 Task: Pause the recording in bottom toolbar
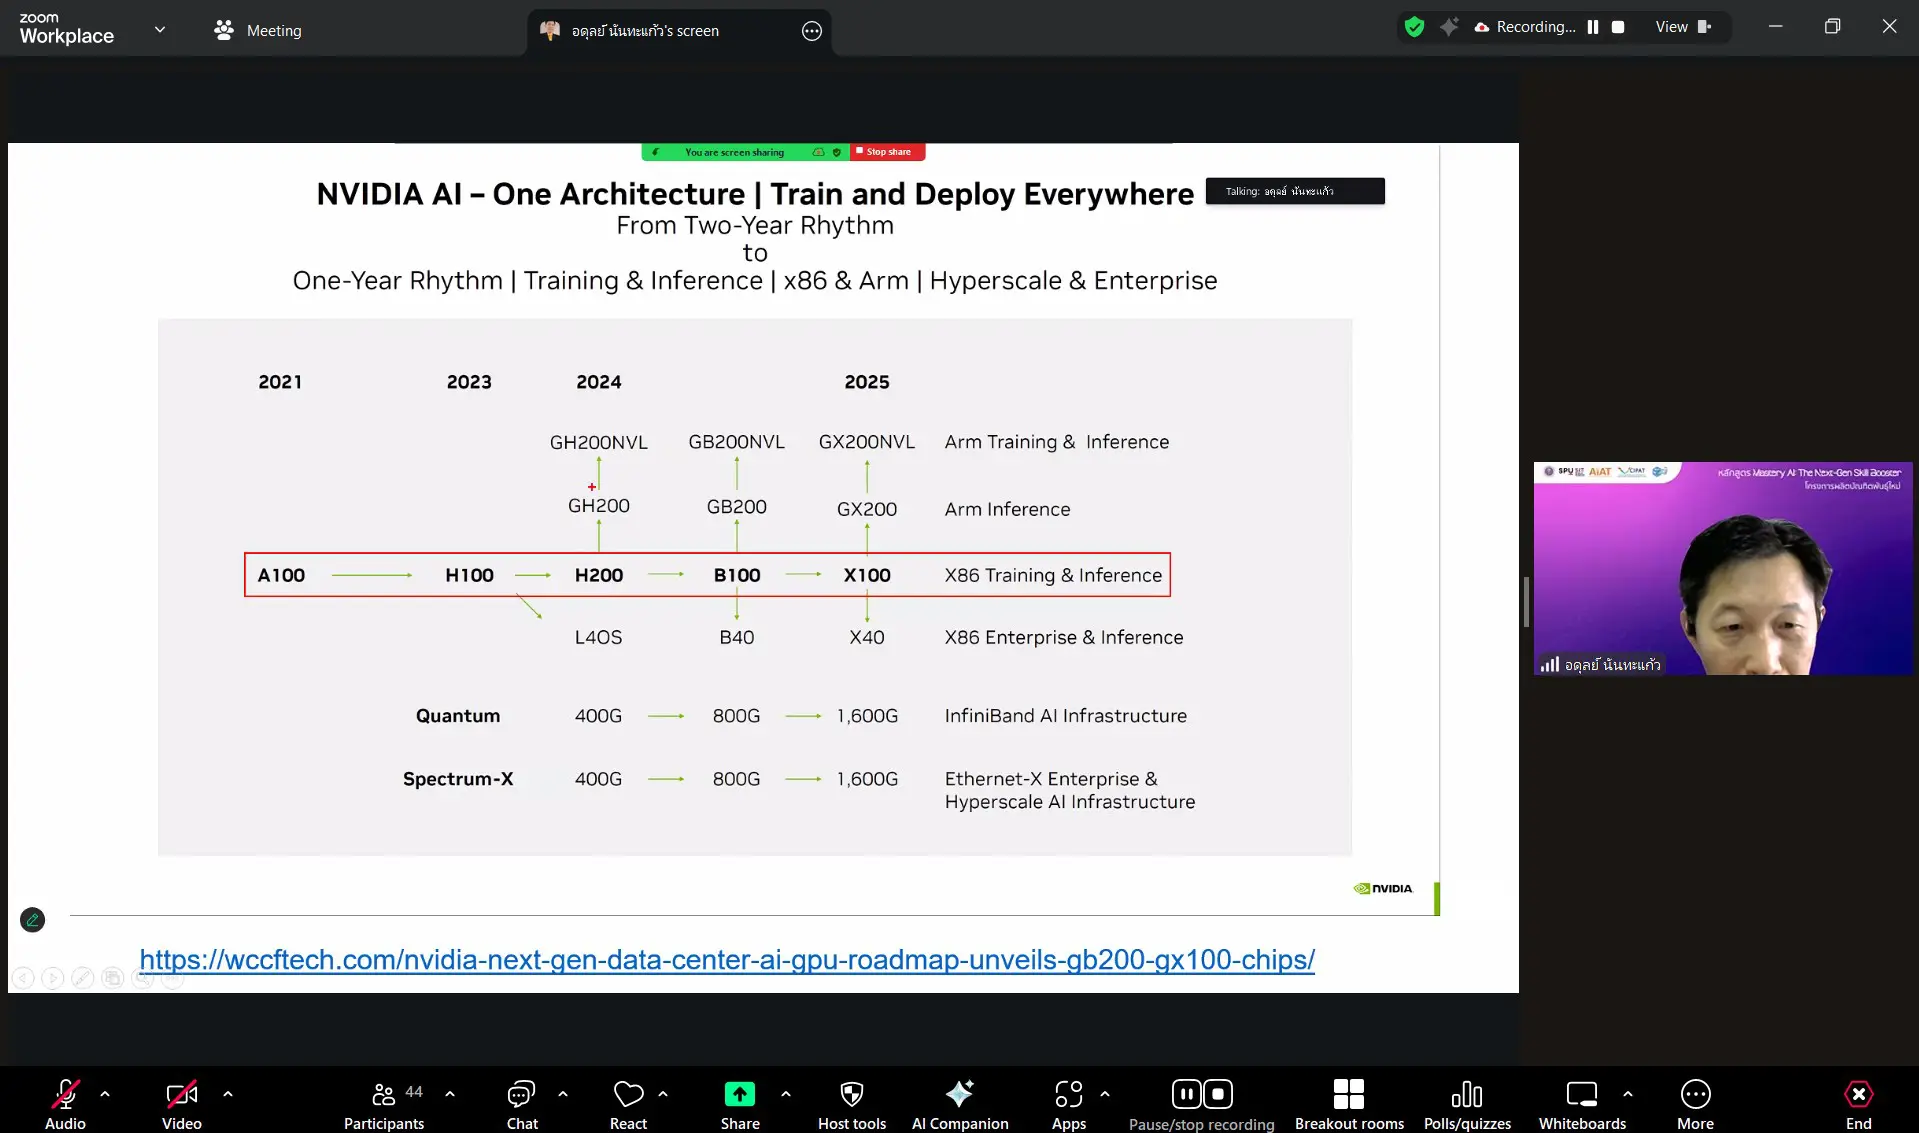(1186, 1094)
